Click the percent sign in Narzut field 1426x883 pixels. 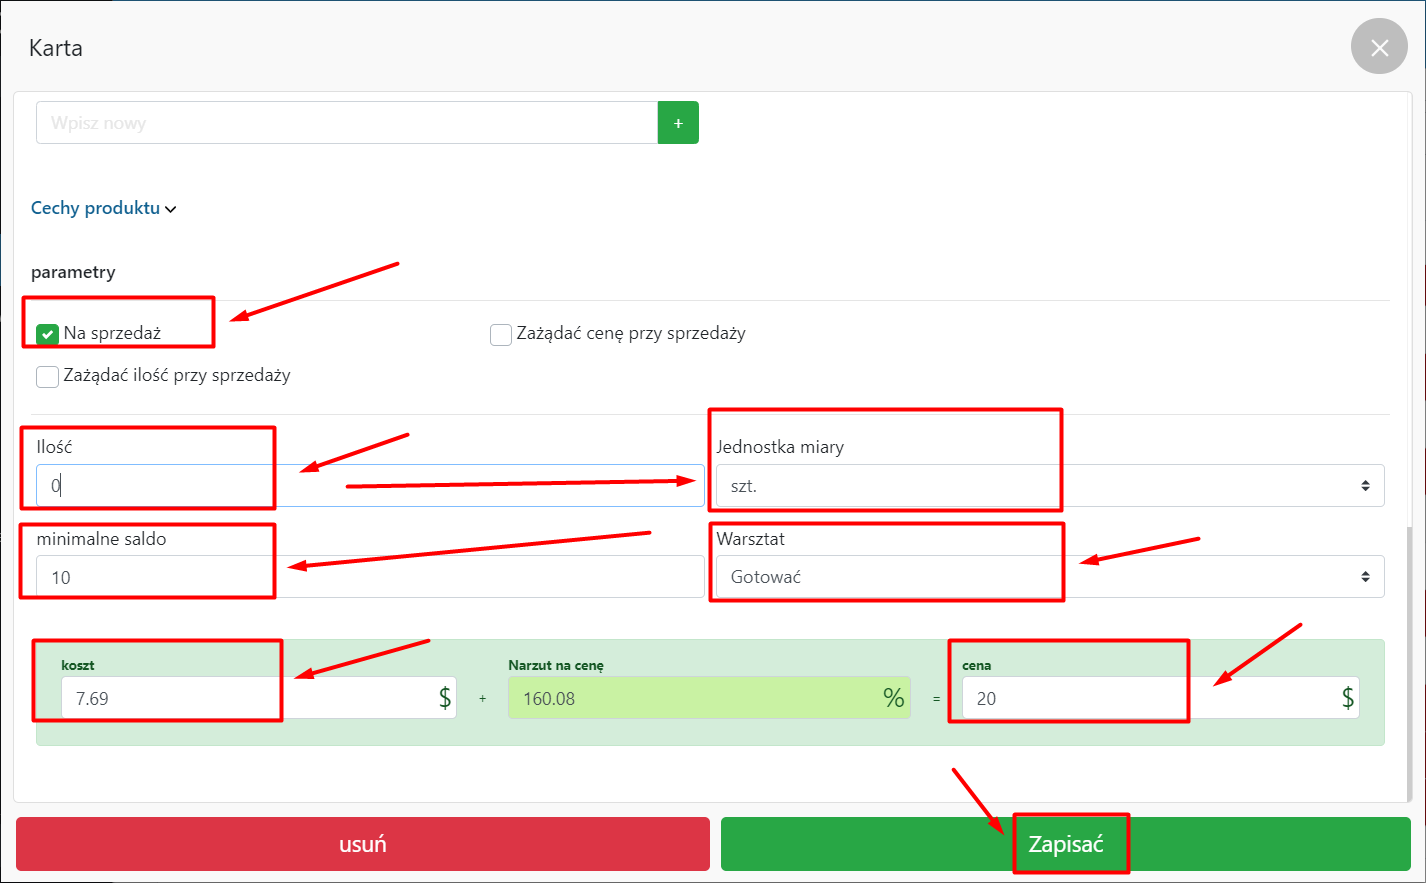(x=893, y=698)
